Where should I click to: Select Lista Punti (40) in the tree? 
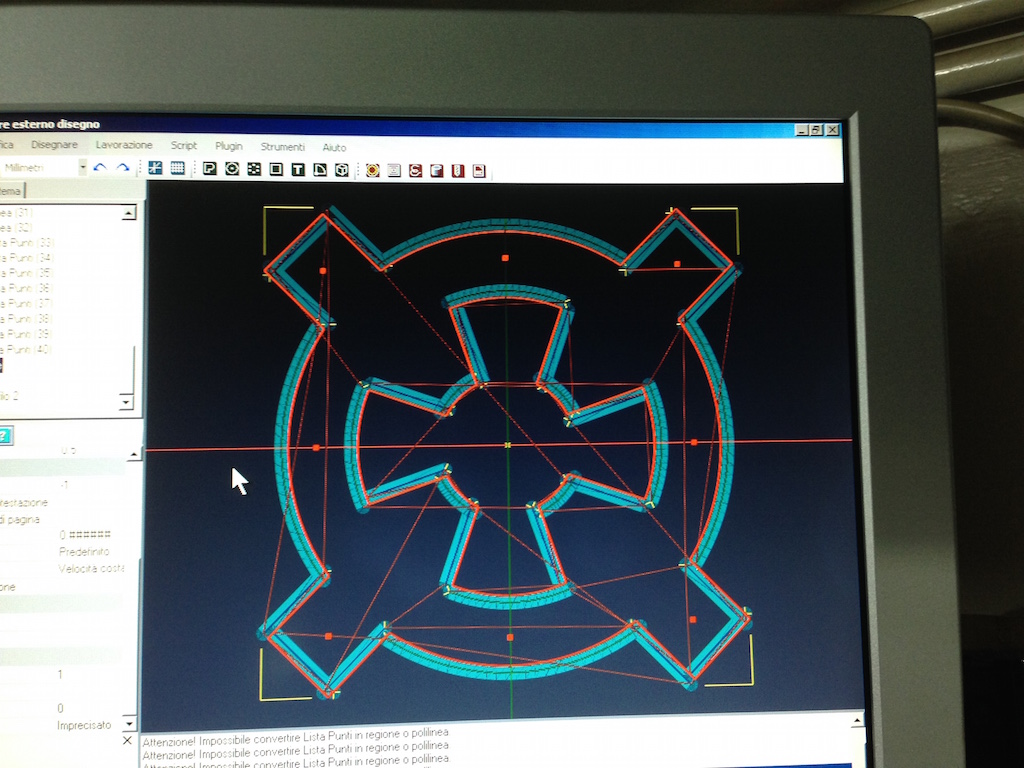(x=27, y=349)
